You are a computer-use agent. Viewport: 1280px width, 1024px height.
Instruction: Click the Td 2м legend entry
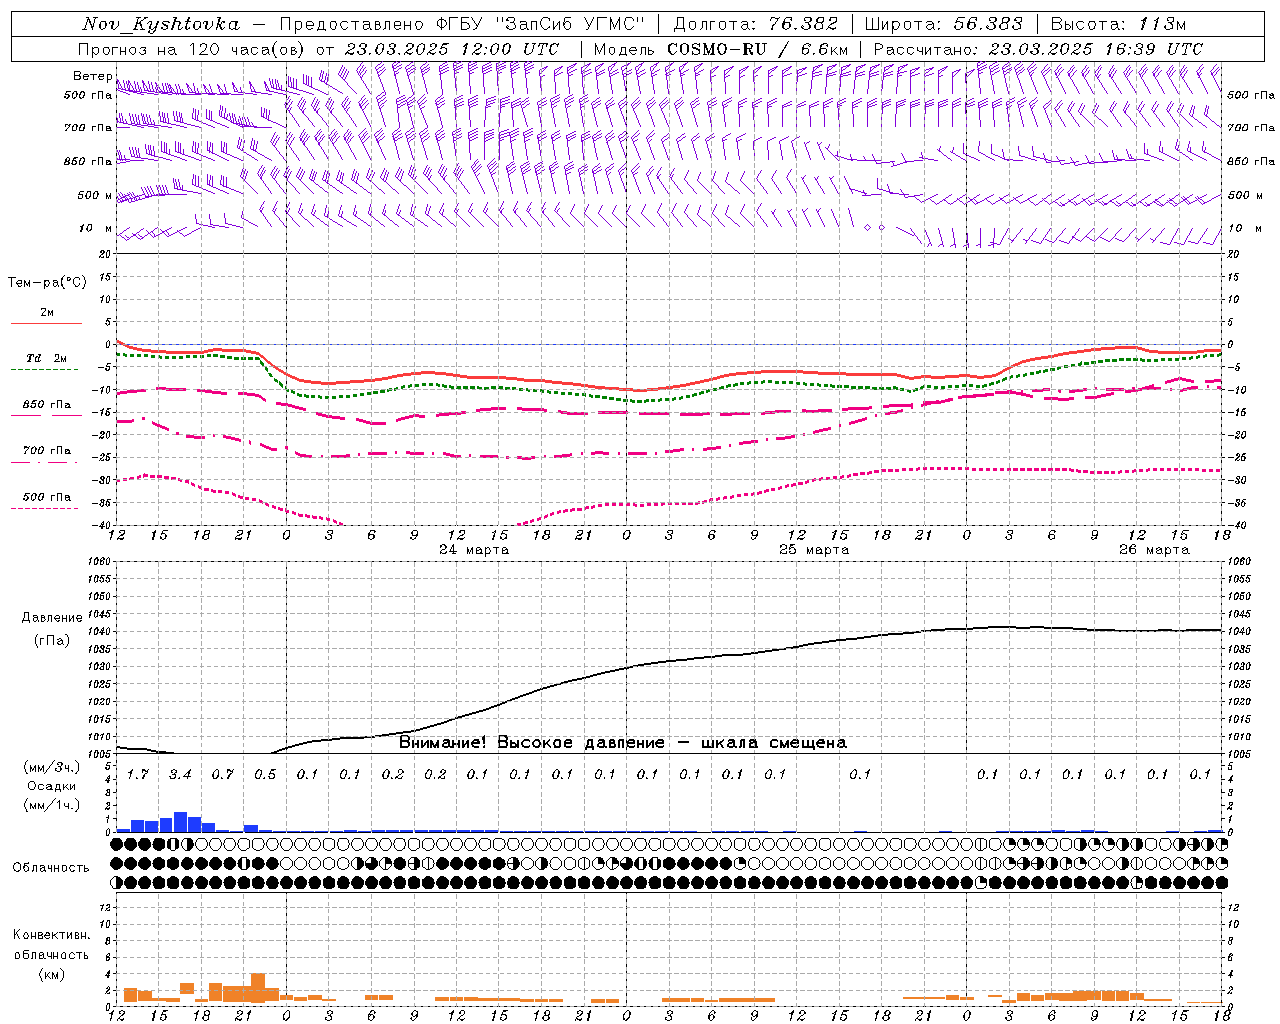(x=47, y=358)
